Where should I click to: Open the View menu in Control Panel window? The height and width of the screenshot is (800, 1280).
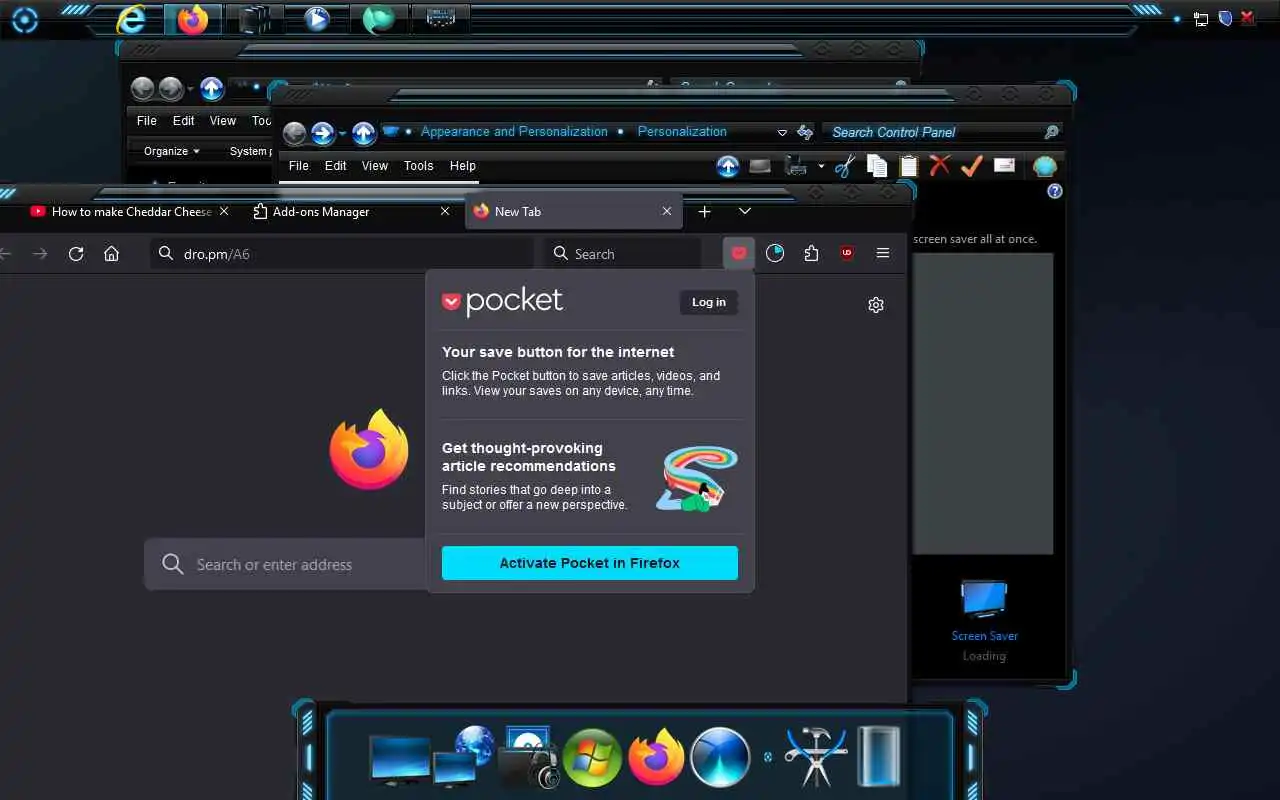(375, 166)
